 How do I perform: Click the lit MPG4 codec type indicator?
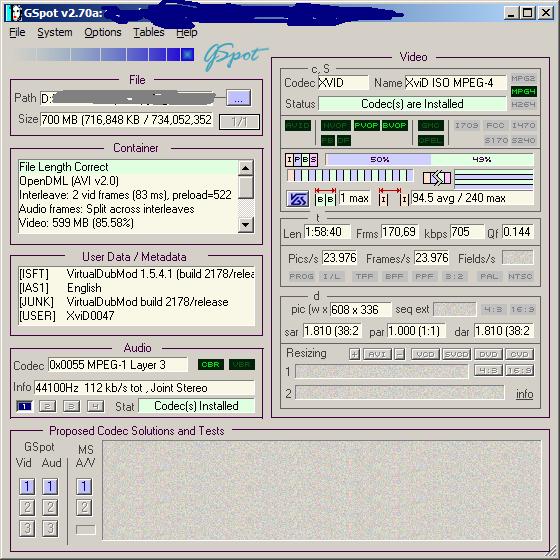pyautogui.click(x=523, y=92)
